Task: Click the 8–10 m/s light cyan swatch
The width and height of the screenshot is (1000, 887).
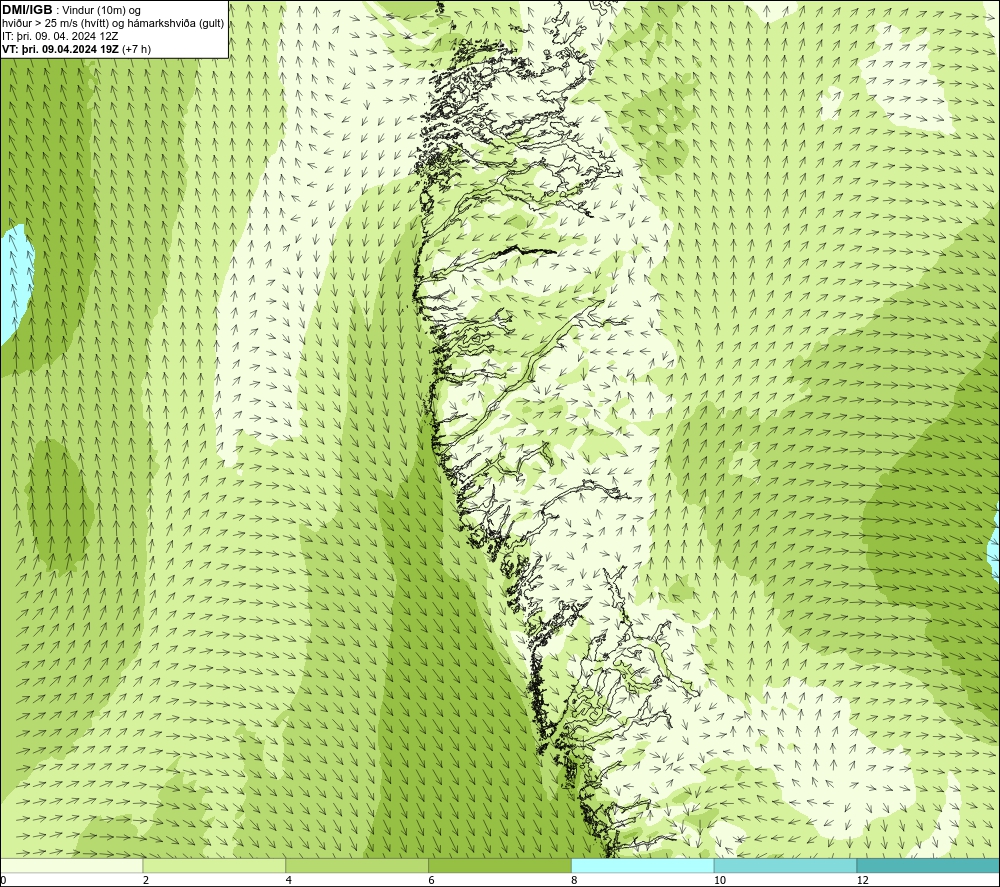Action: (643, 865)
